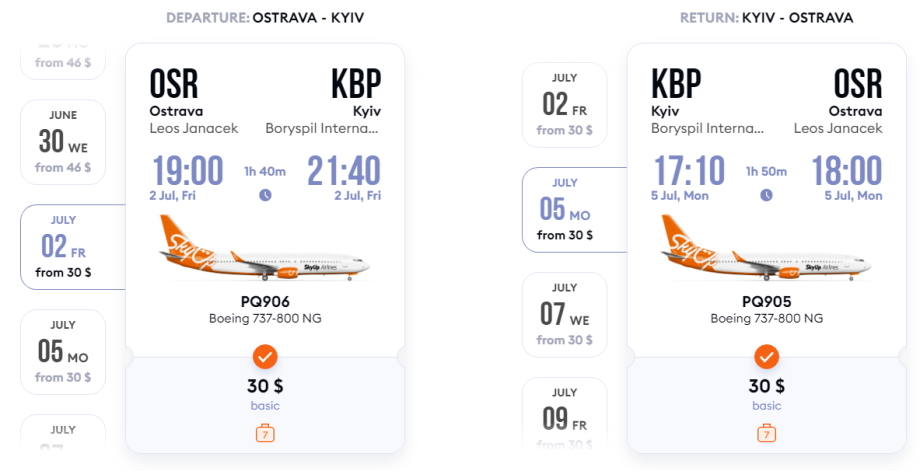This screenshot has width=920, height=471.
Task: Toggle the orange checkmark on departure flight
Action: pos(265,356)
